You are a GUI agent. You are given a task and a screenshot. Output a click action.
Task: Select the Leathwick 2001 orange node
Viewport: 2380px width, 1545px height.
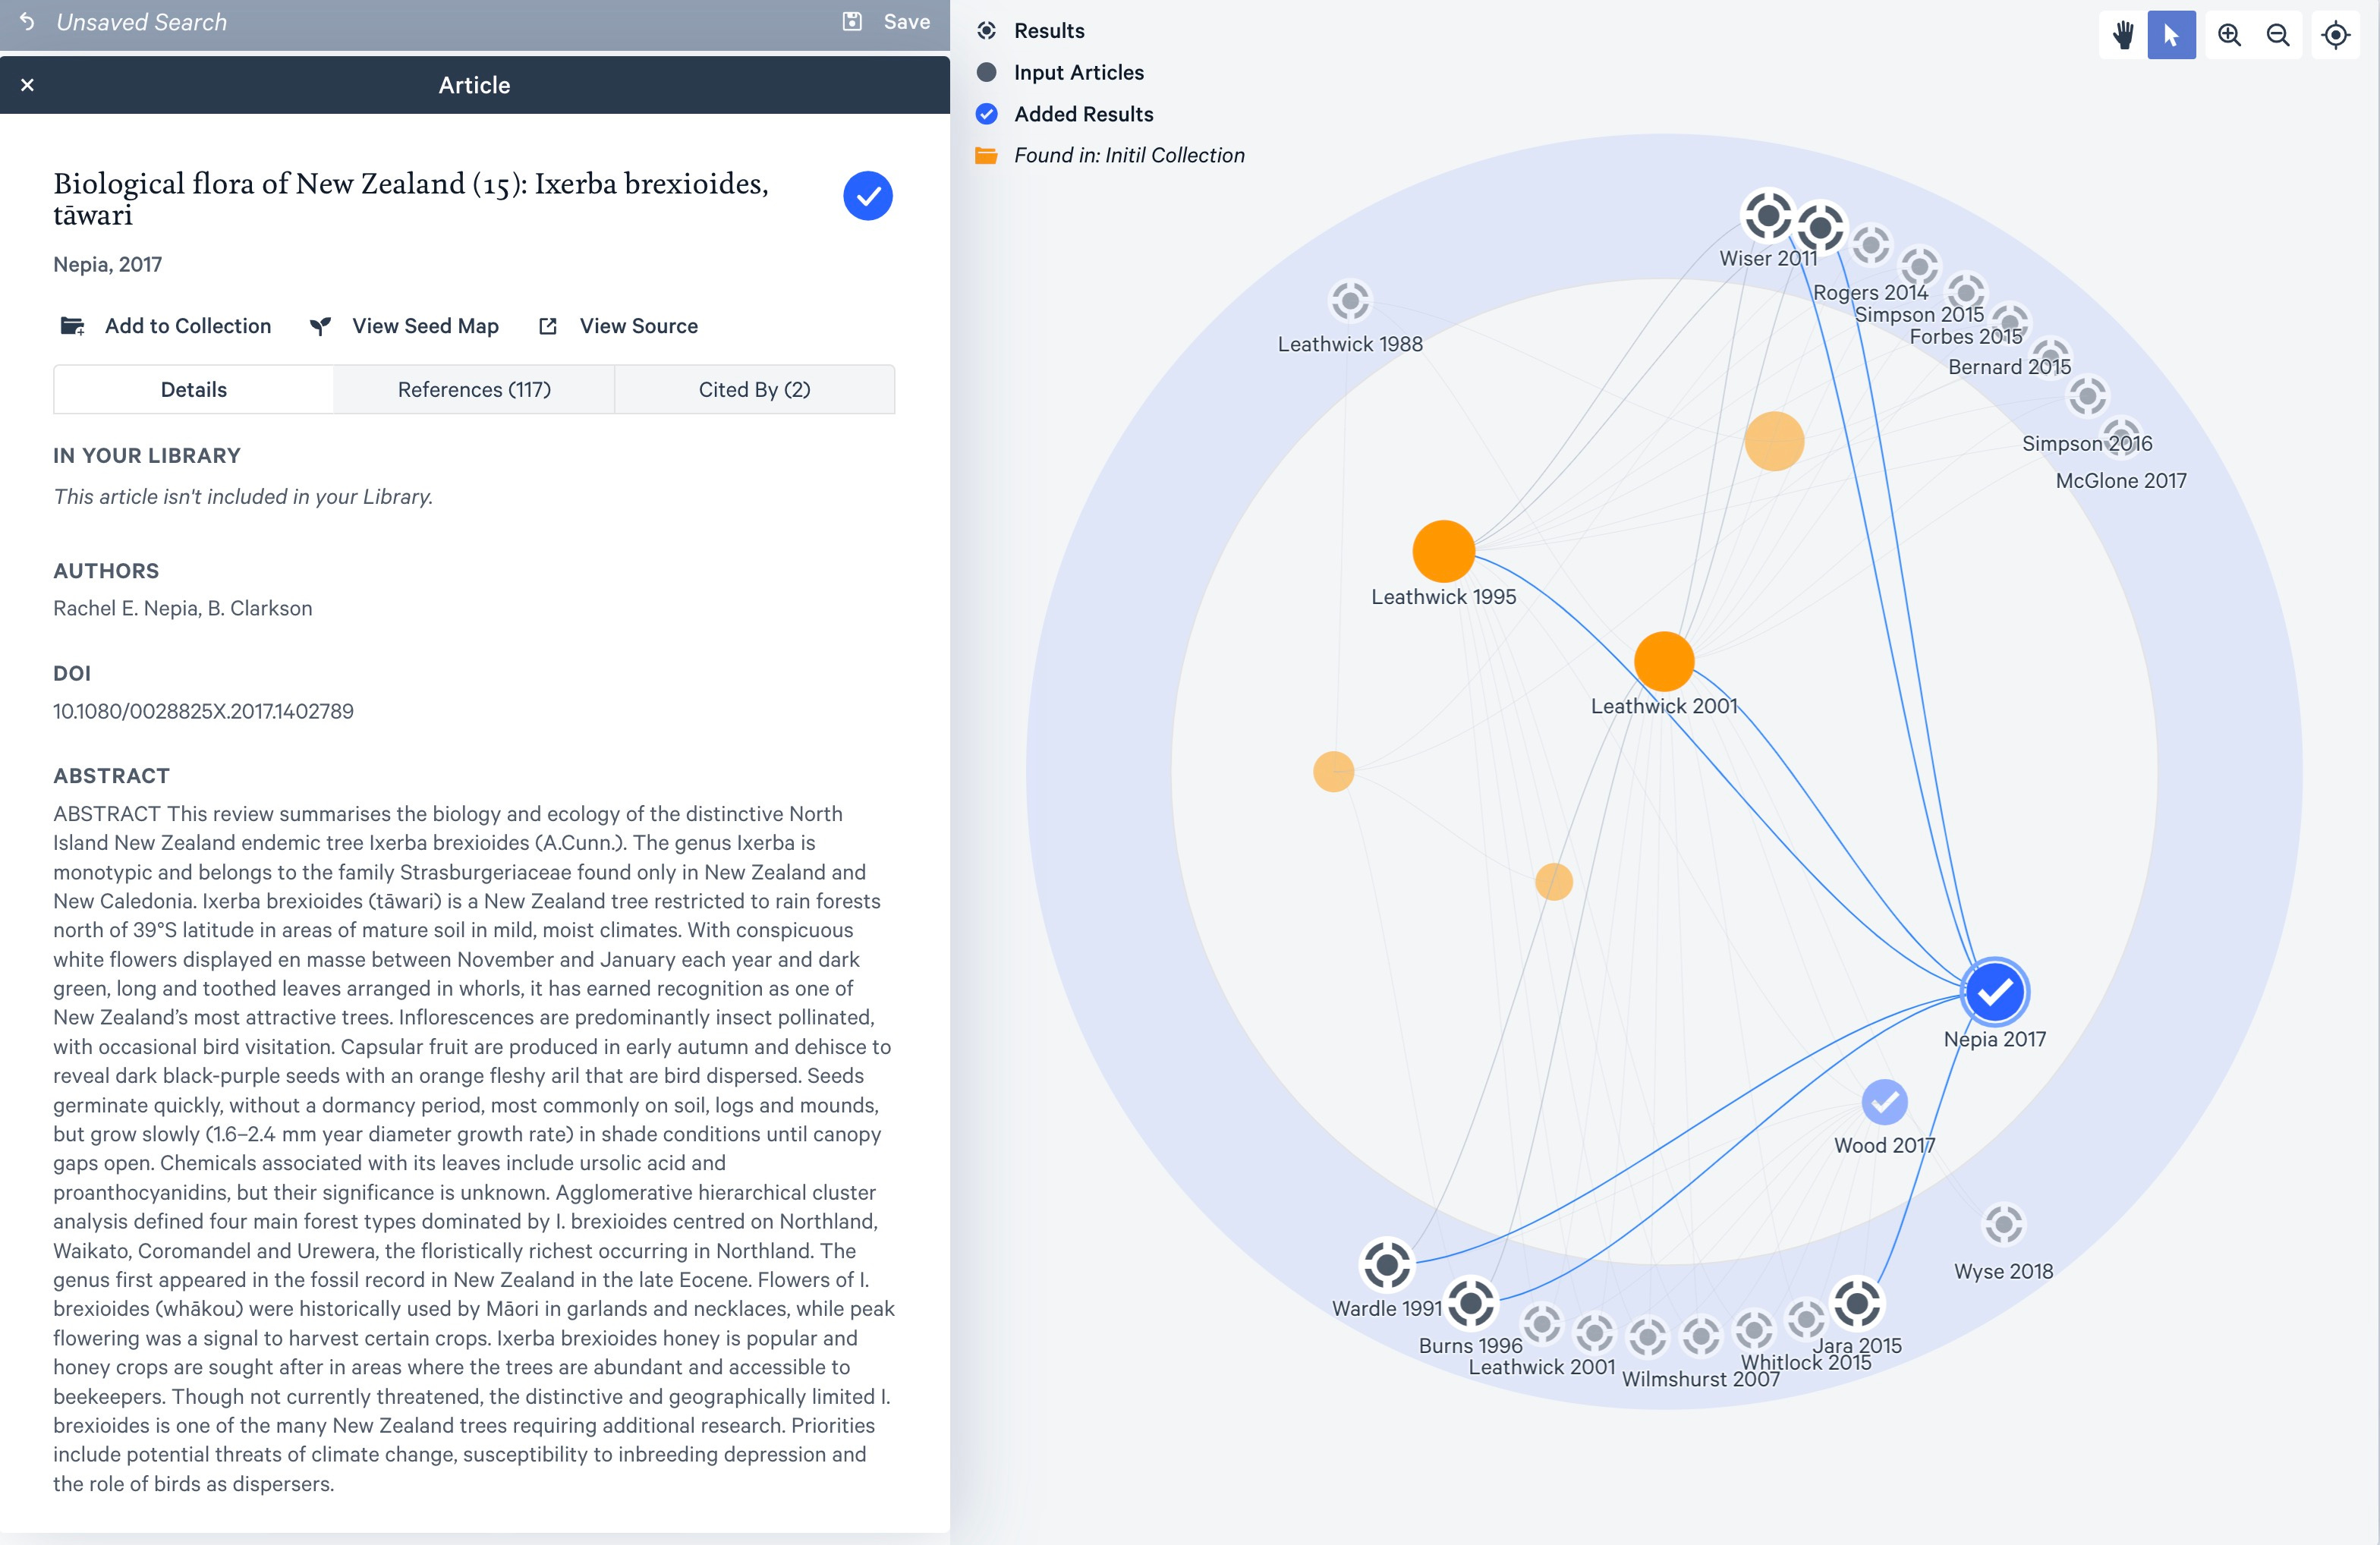1664,661
